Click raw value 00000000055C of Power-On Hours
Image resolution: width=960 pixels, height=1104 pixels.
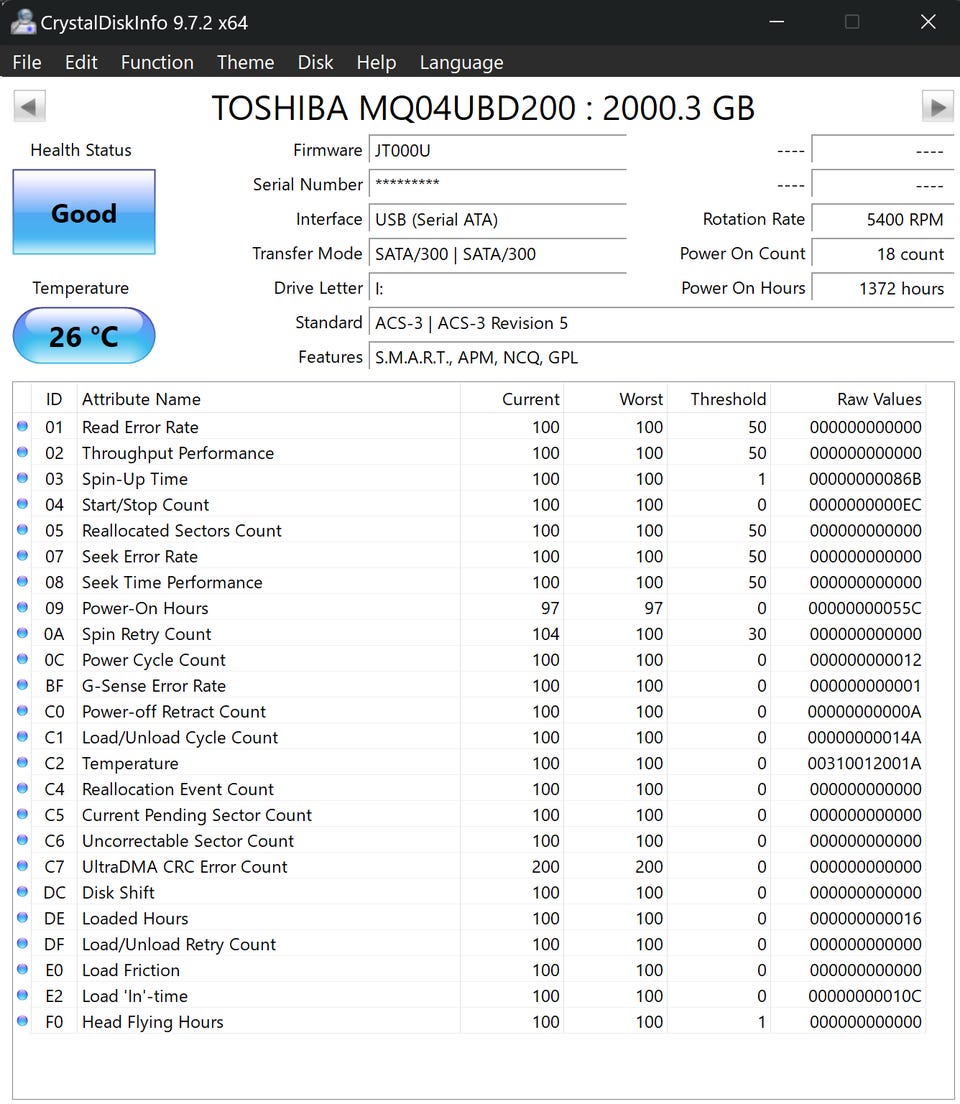point(864,608)
